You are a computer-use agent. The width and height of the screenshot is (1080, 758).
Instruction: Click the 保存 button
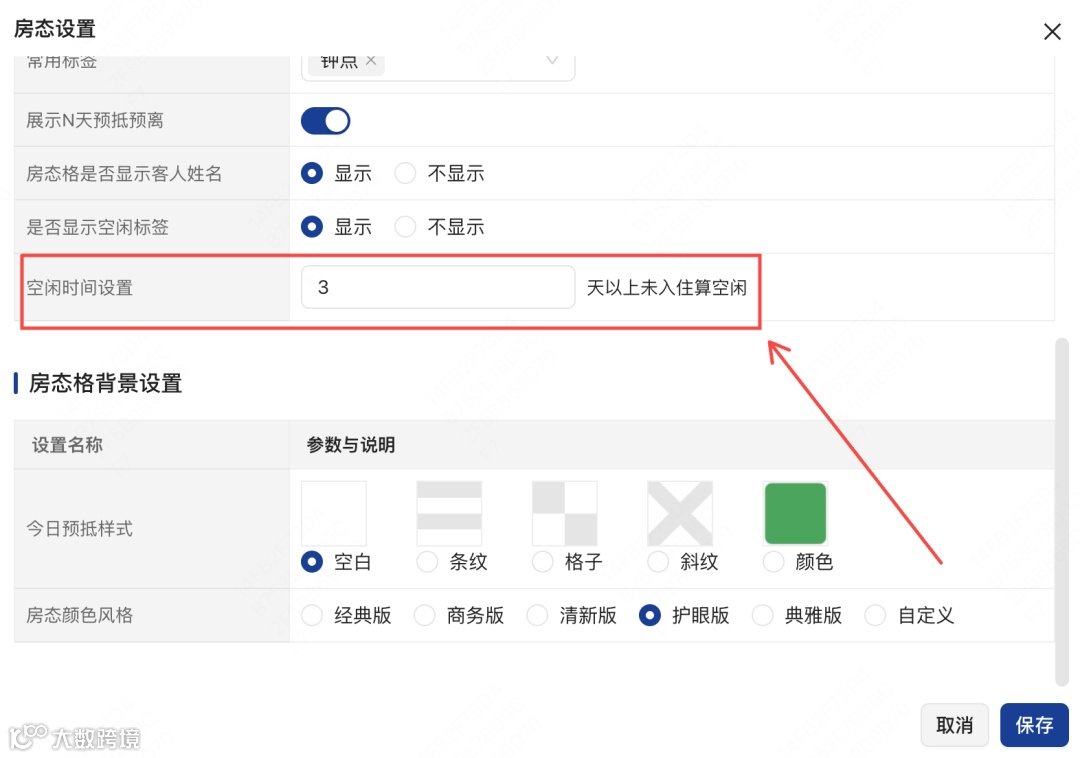click(x=1034, y=725)
